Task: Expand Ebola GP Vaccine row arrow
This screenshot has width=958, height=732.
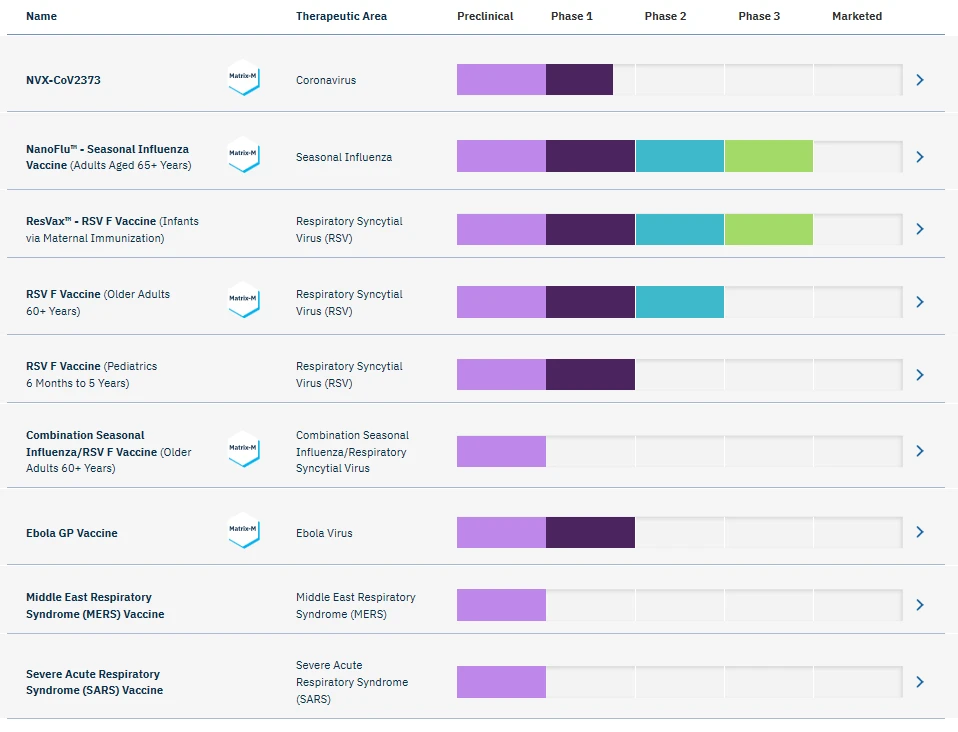Action: [920, 532]
